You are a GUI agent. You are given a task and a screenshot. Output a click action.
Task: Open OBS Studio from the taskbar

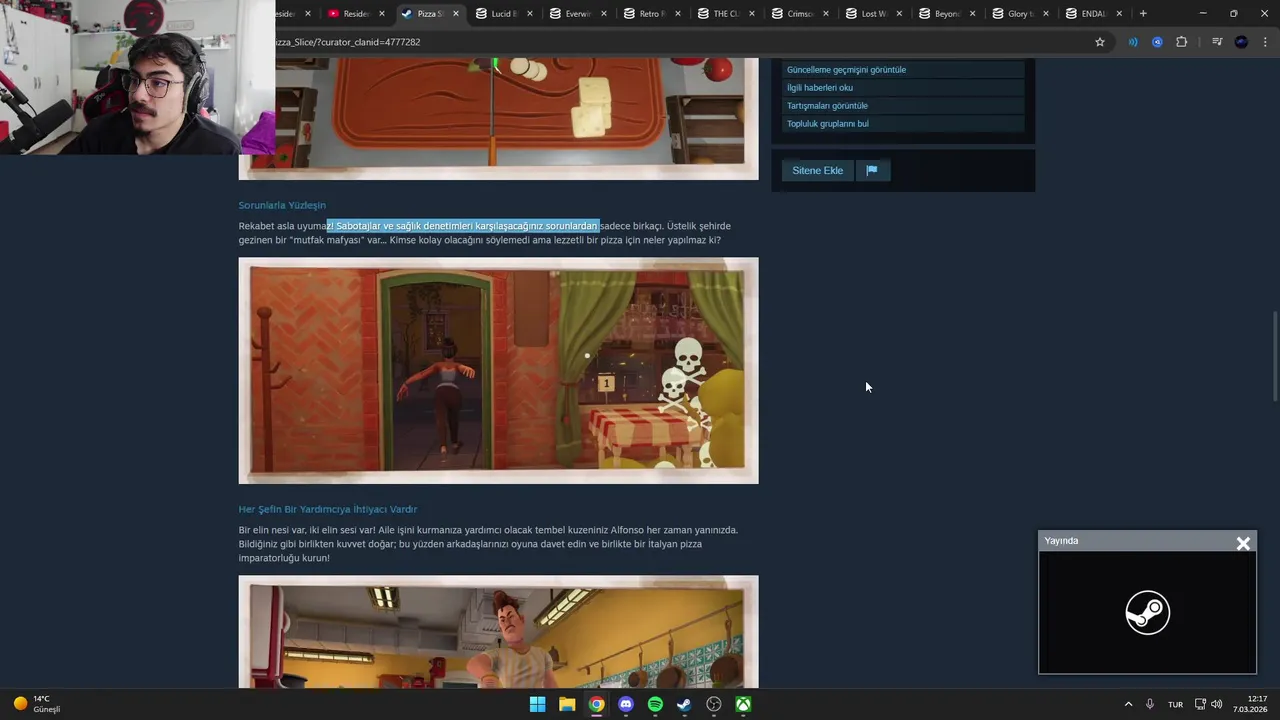[714, 704]
